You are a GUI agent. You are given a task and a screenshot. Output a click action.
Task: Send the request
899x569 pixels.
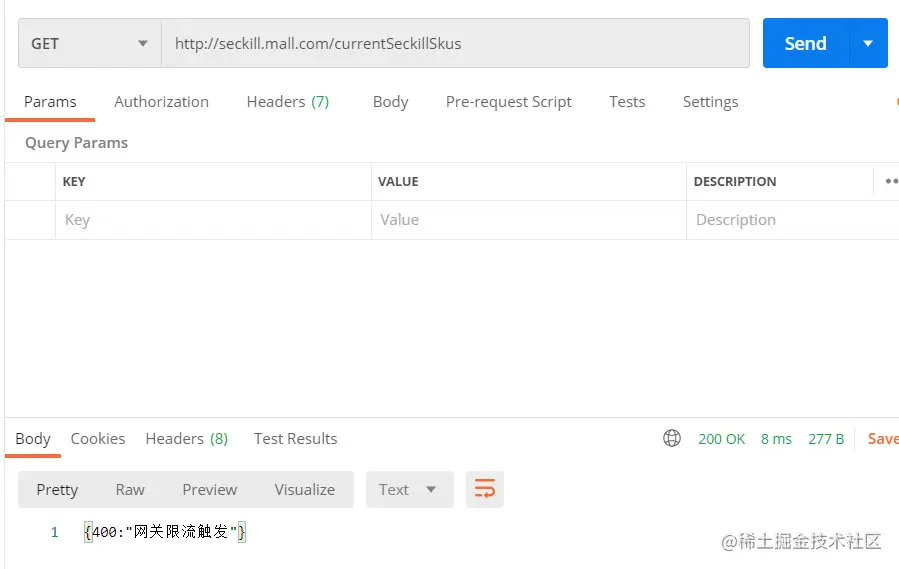pyautogui.click(x=805, y=44)
